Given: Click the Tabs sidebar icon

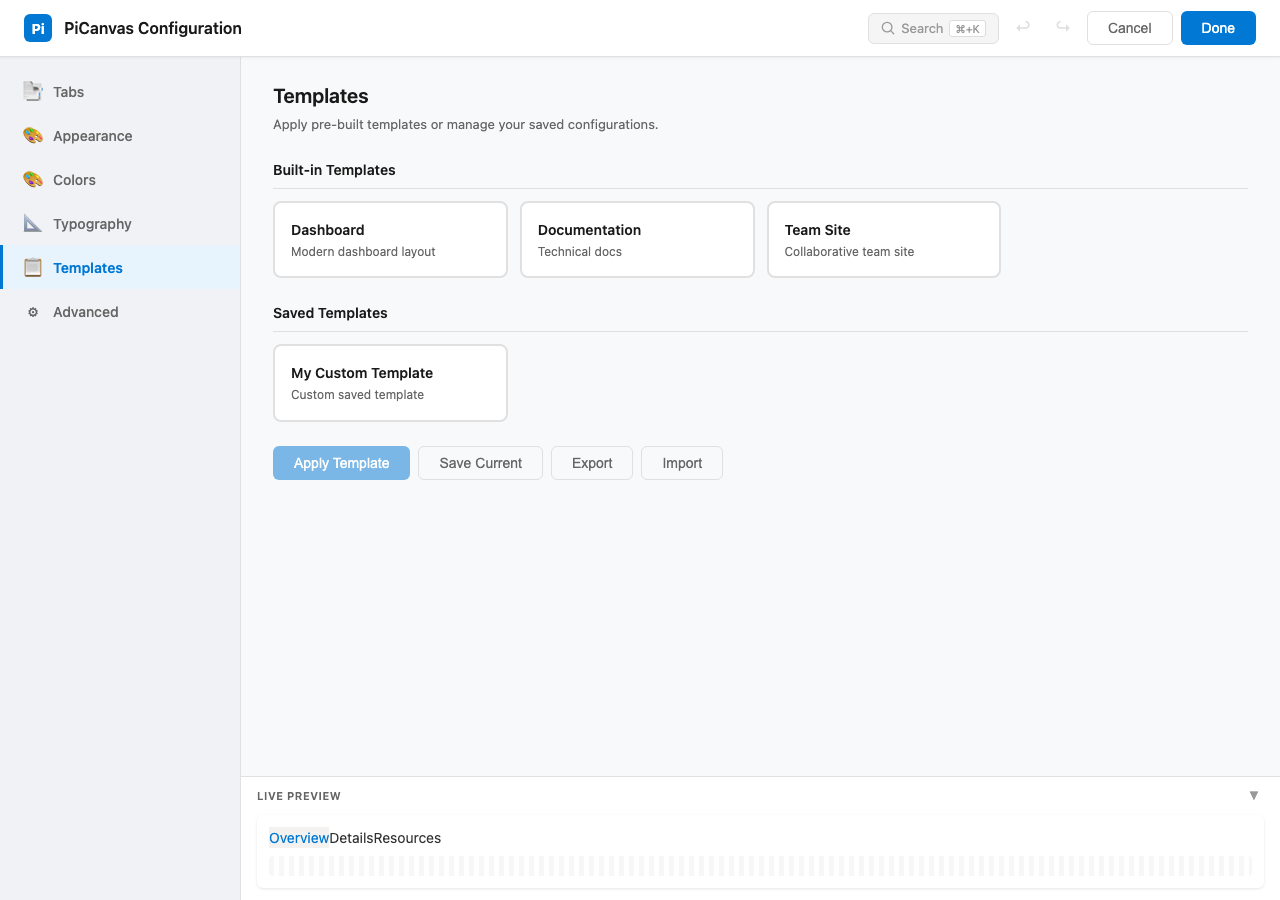Looking at the screenshot, I should click(x=33, y=92).
